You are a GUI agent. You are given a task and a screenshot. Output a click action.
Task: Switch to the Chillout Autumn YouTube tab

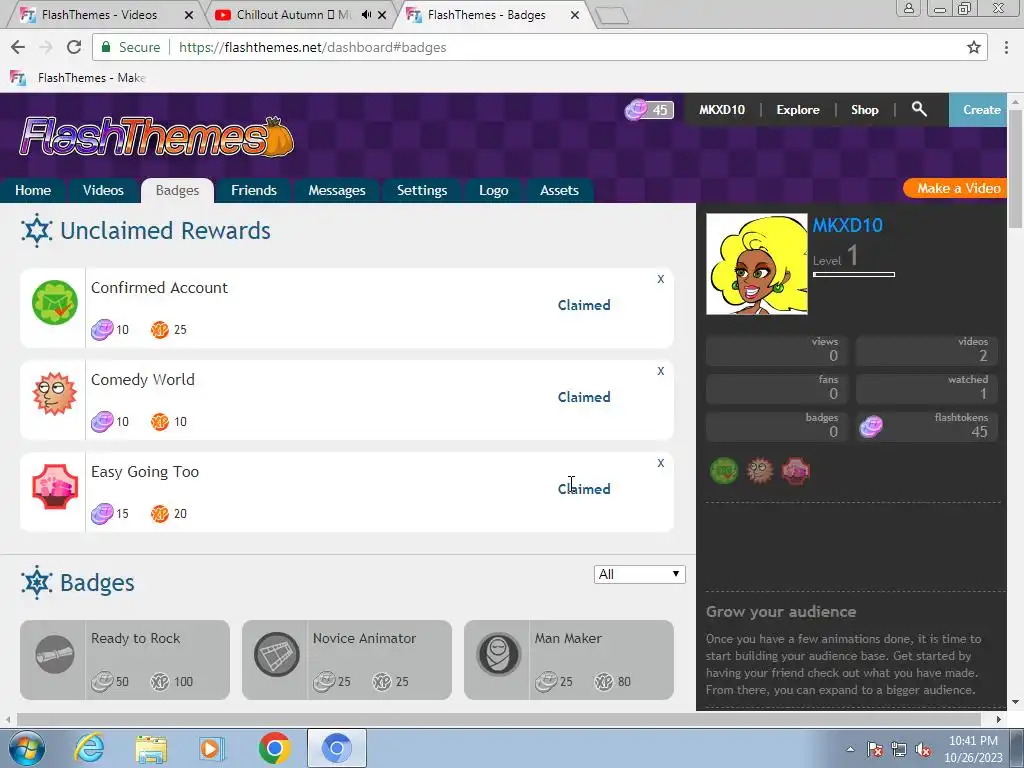pos(302,14)
